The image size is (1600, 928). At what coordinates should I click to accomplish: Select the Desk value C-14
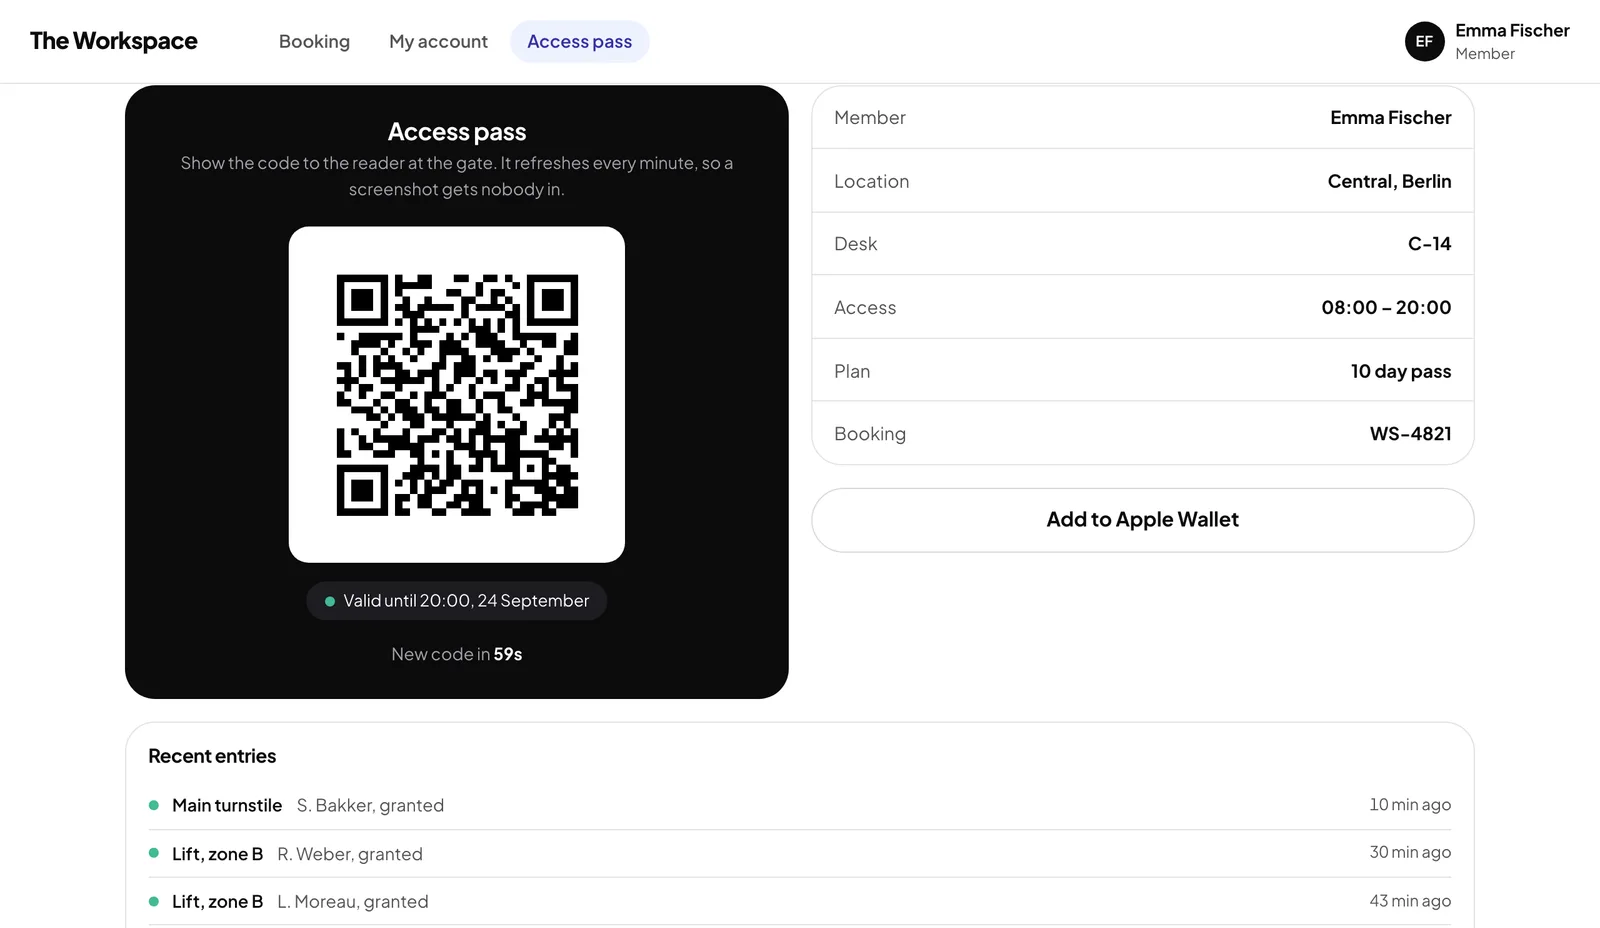tap(1429, 244)
